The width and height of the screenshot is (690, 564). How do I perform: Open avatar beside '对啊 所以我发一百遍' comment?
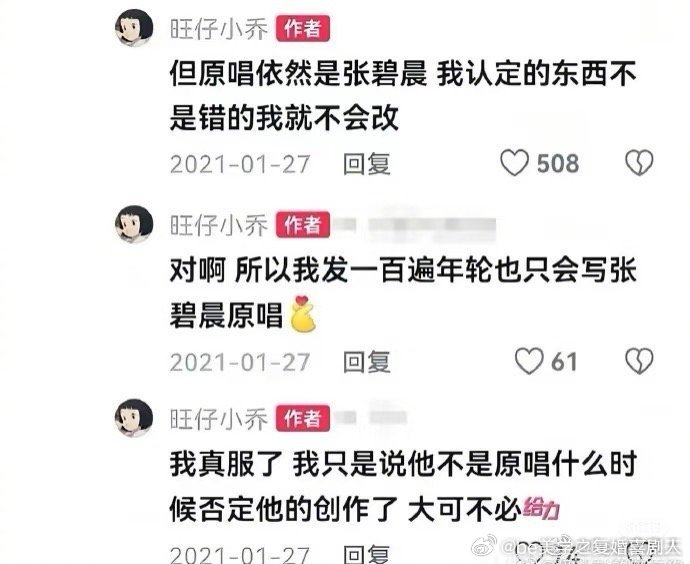[134, 224]
